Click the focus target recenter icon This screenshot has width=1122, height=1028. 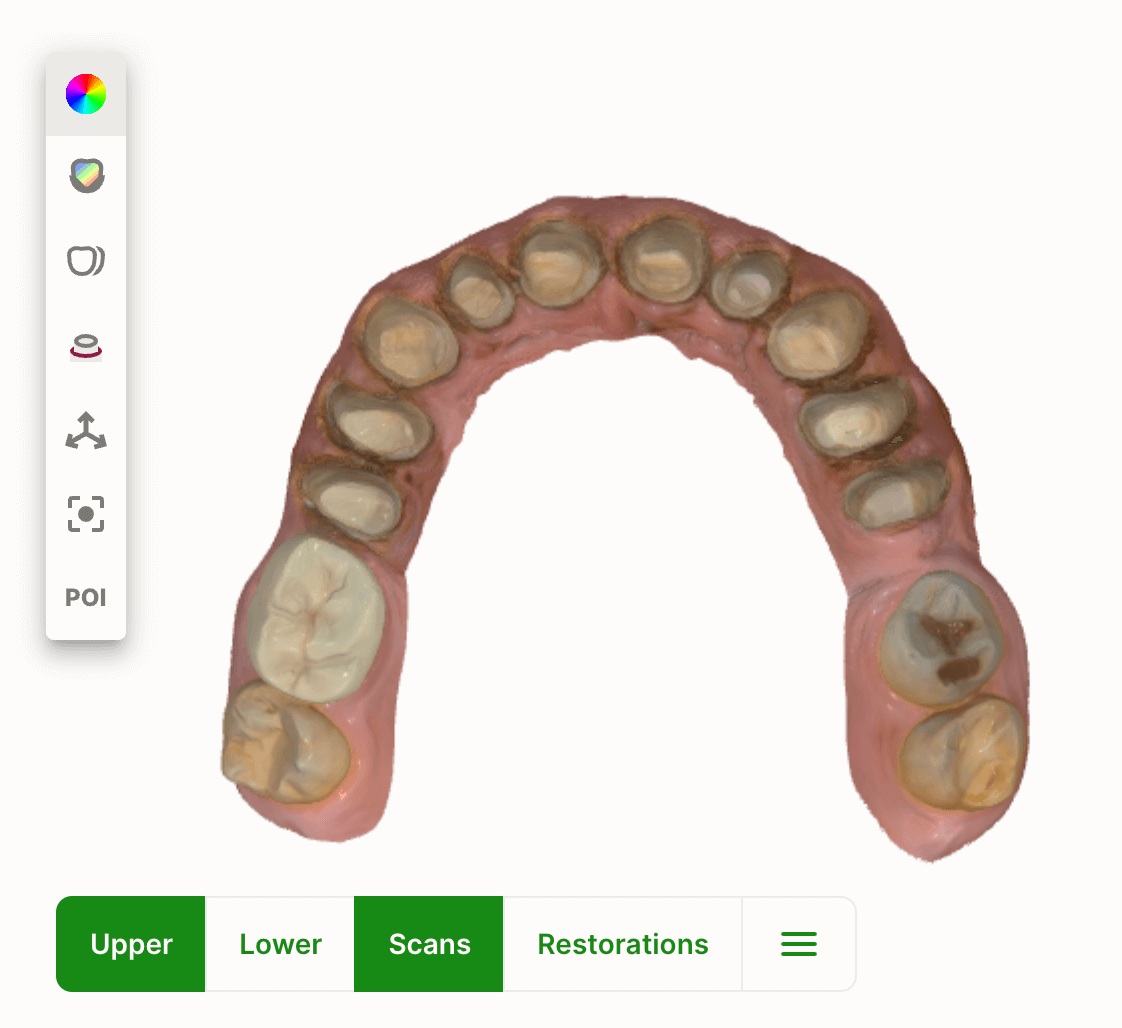point(86,514)
